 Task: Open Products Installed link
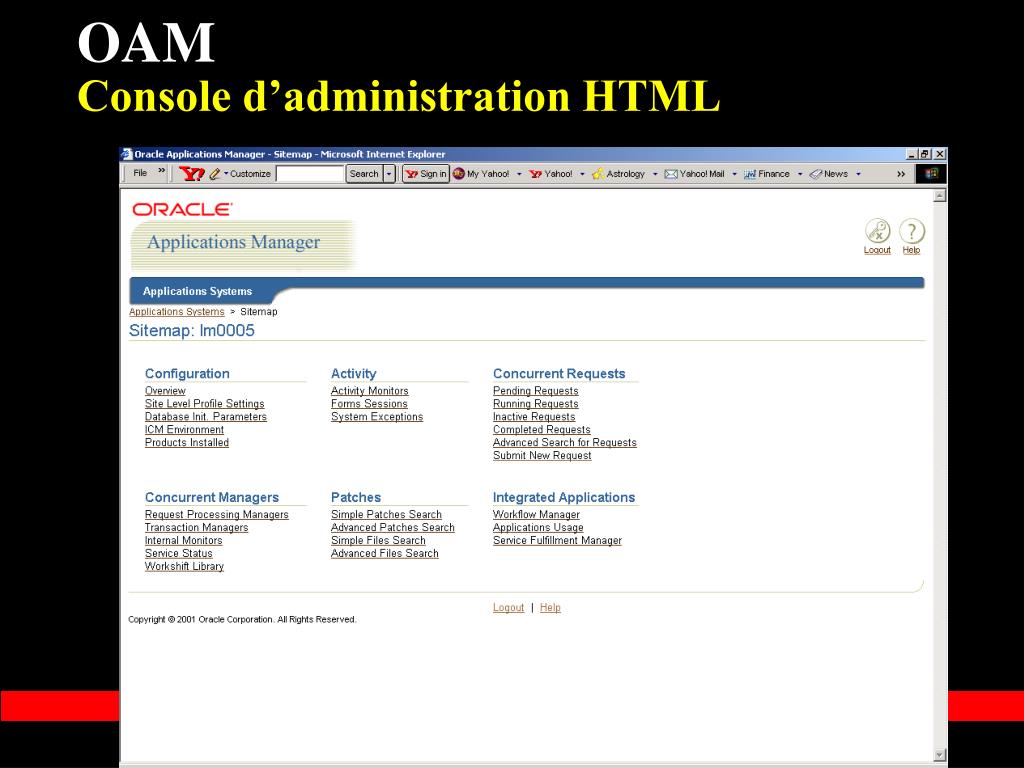pos(187,443)
